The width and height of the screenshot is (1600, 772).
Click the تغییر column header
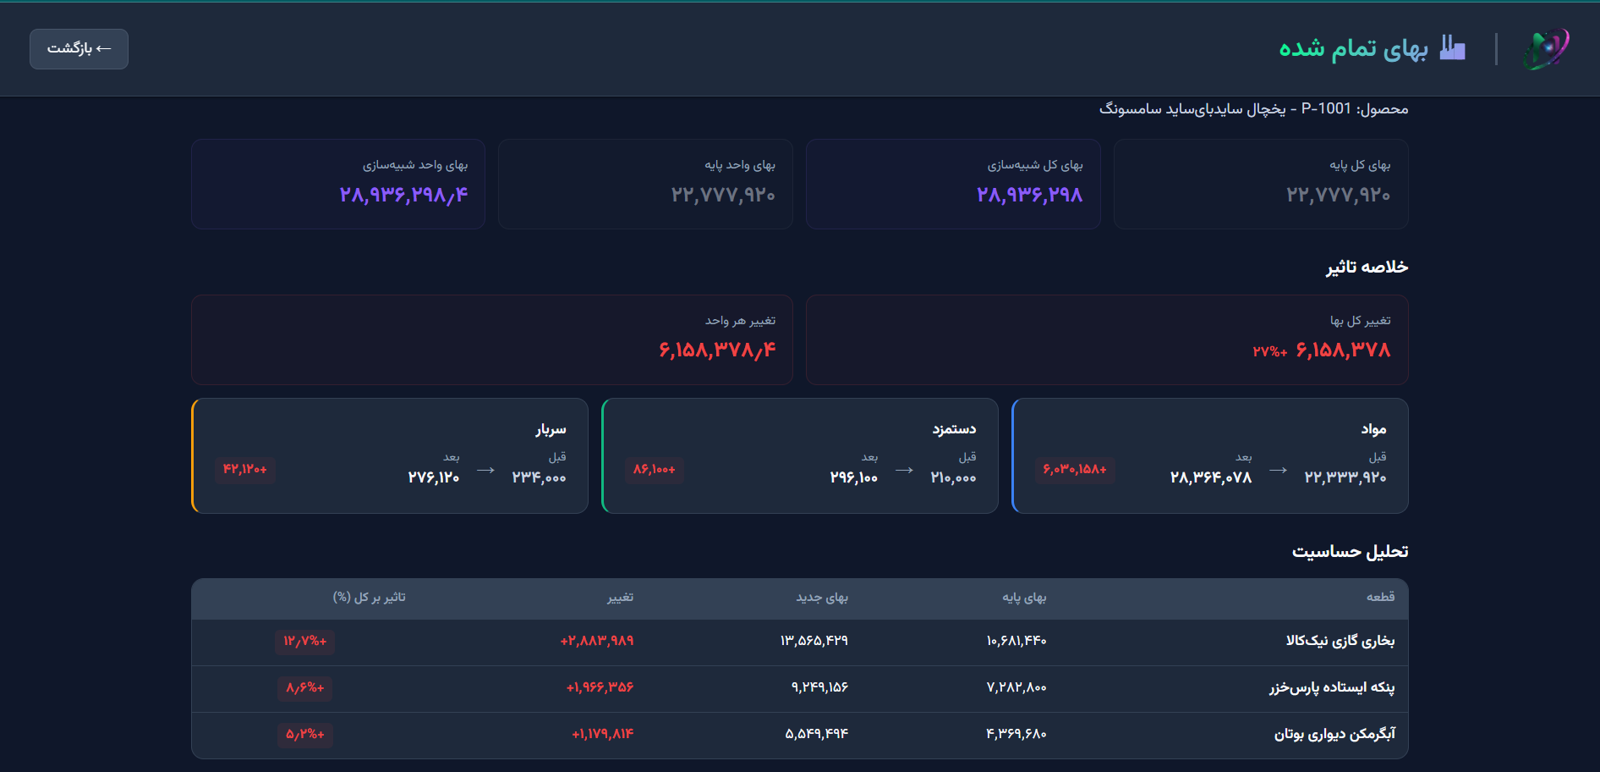click(x=620, y=597)
